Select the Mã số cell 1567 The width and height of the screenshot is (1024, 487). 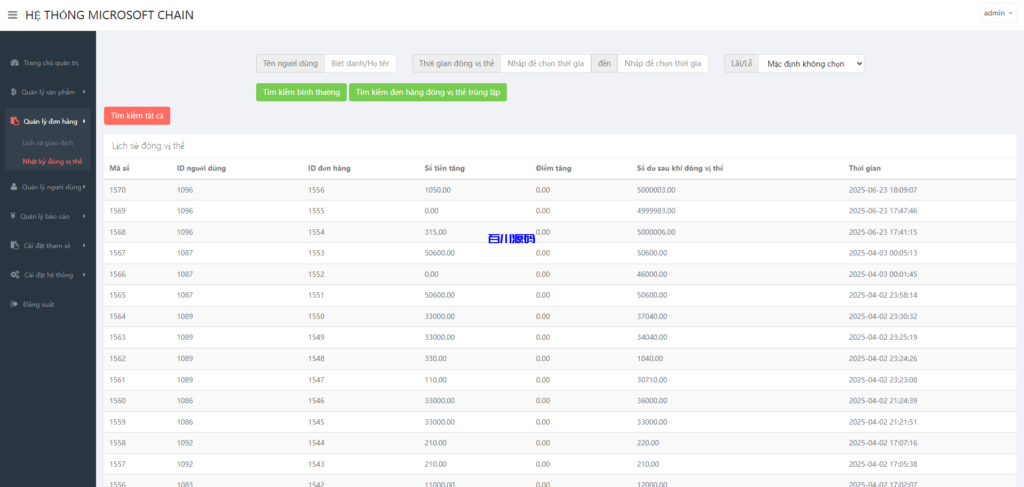pos(118,253)
